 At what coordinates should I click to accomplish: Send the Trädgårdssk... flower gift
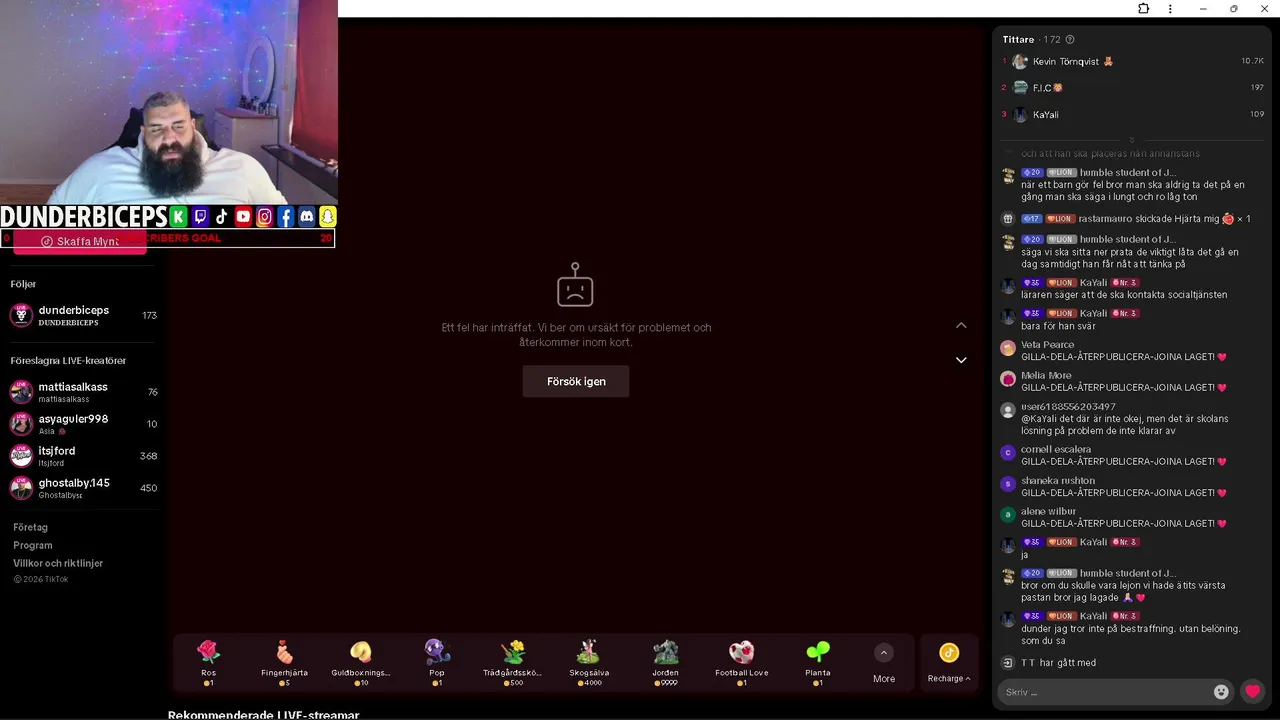512,663
